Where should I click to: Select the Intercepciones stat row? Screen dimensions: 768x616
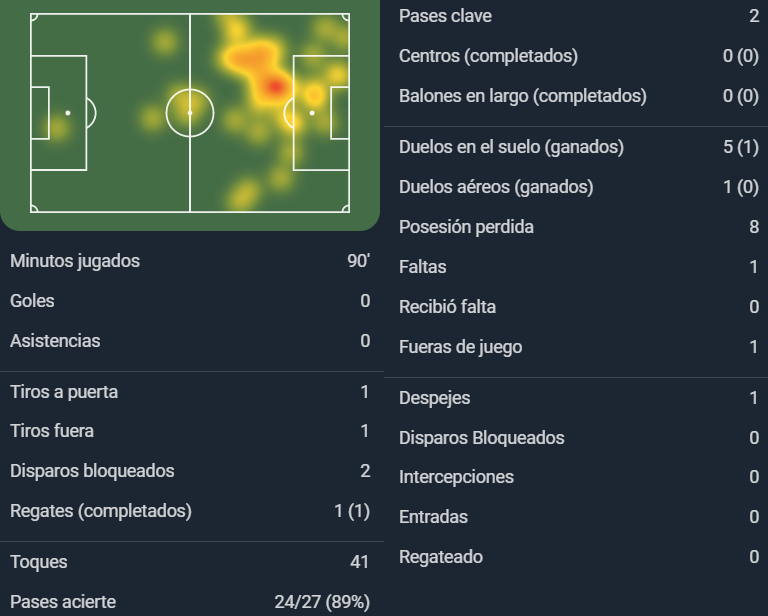(576, 477)
